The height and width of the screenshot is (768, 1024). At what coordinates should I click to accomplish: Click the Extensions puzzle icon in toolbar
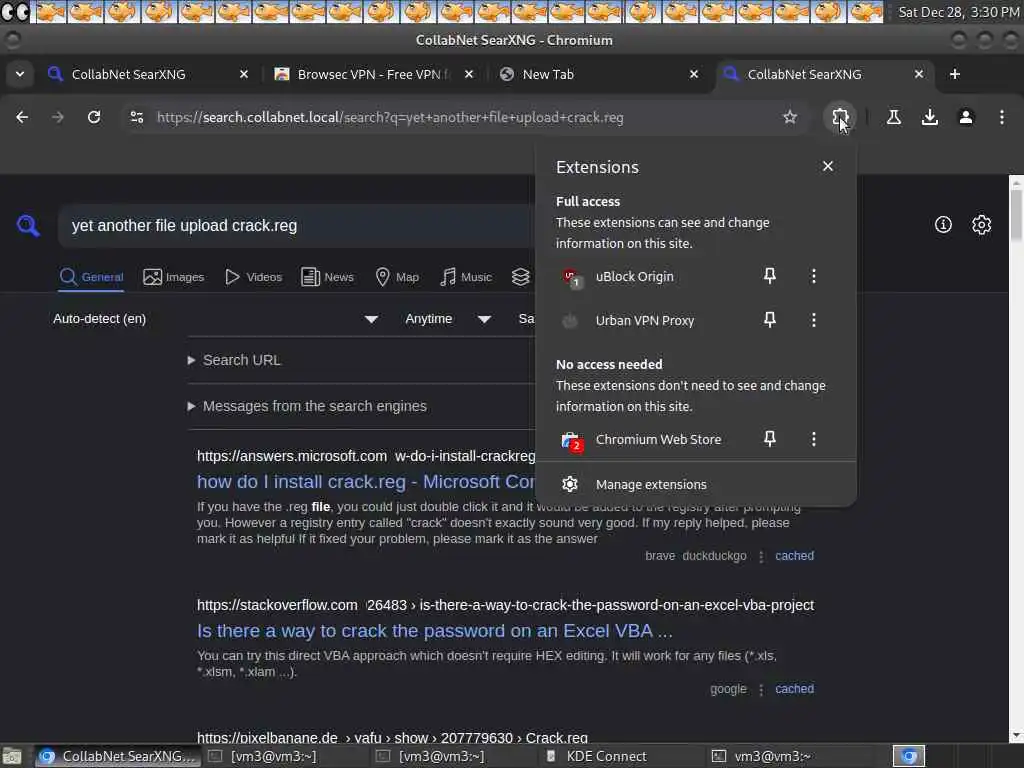(840, 117)
